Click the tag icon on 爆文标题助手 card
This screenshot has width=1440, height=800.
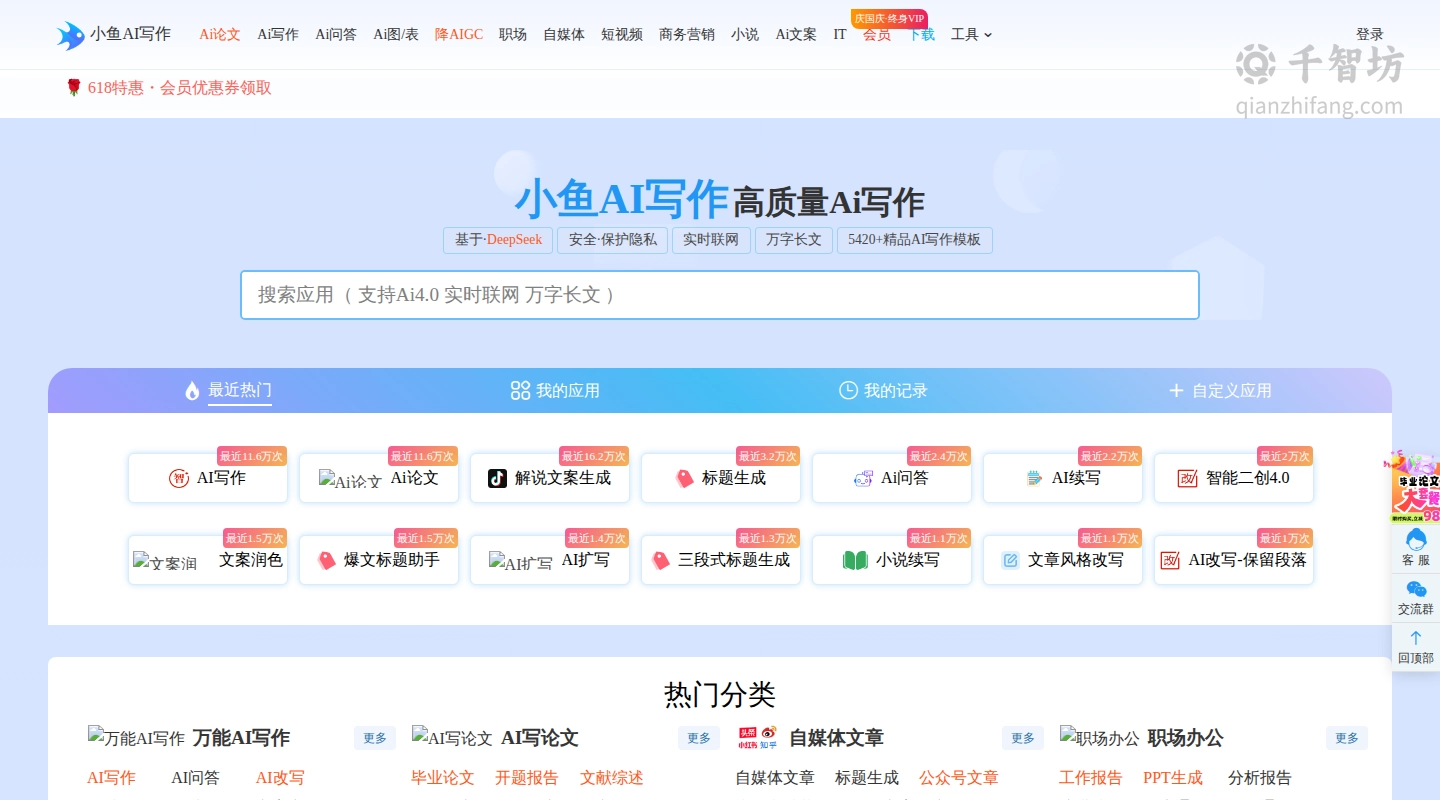[x=326, y=560]
